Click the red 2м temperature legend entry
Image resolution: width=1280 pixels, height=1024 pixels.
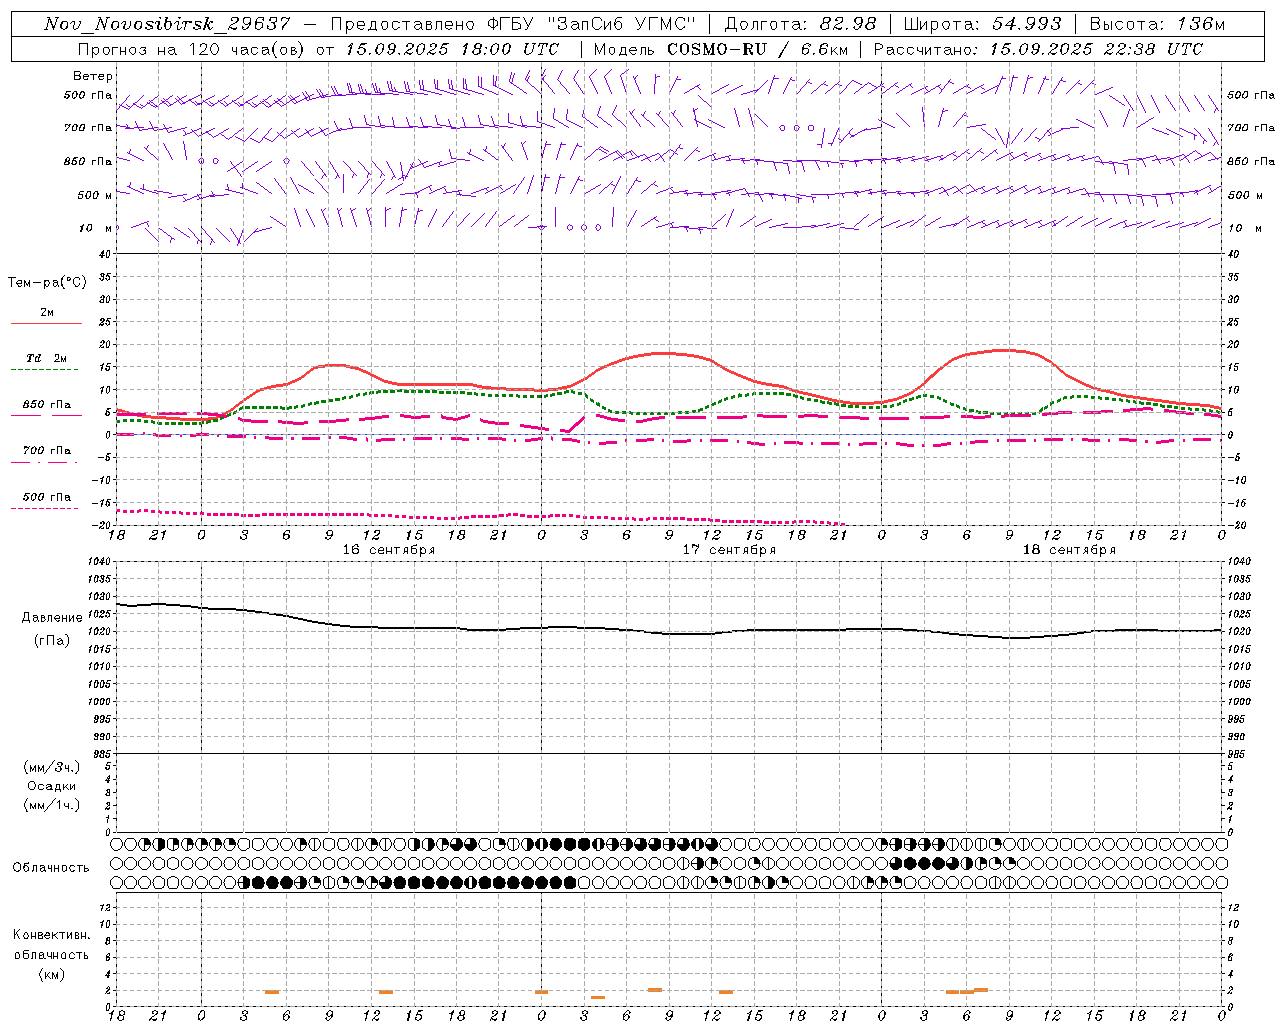(x=47, y=317)
